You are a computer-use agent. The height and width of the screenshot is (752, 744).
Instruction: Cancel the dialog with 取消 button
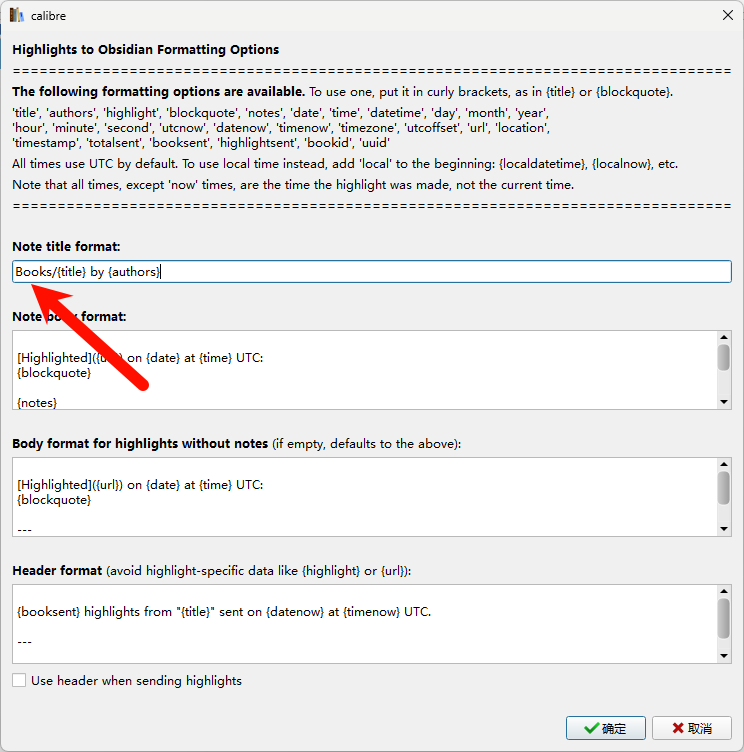(692, 728)
